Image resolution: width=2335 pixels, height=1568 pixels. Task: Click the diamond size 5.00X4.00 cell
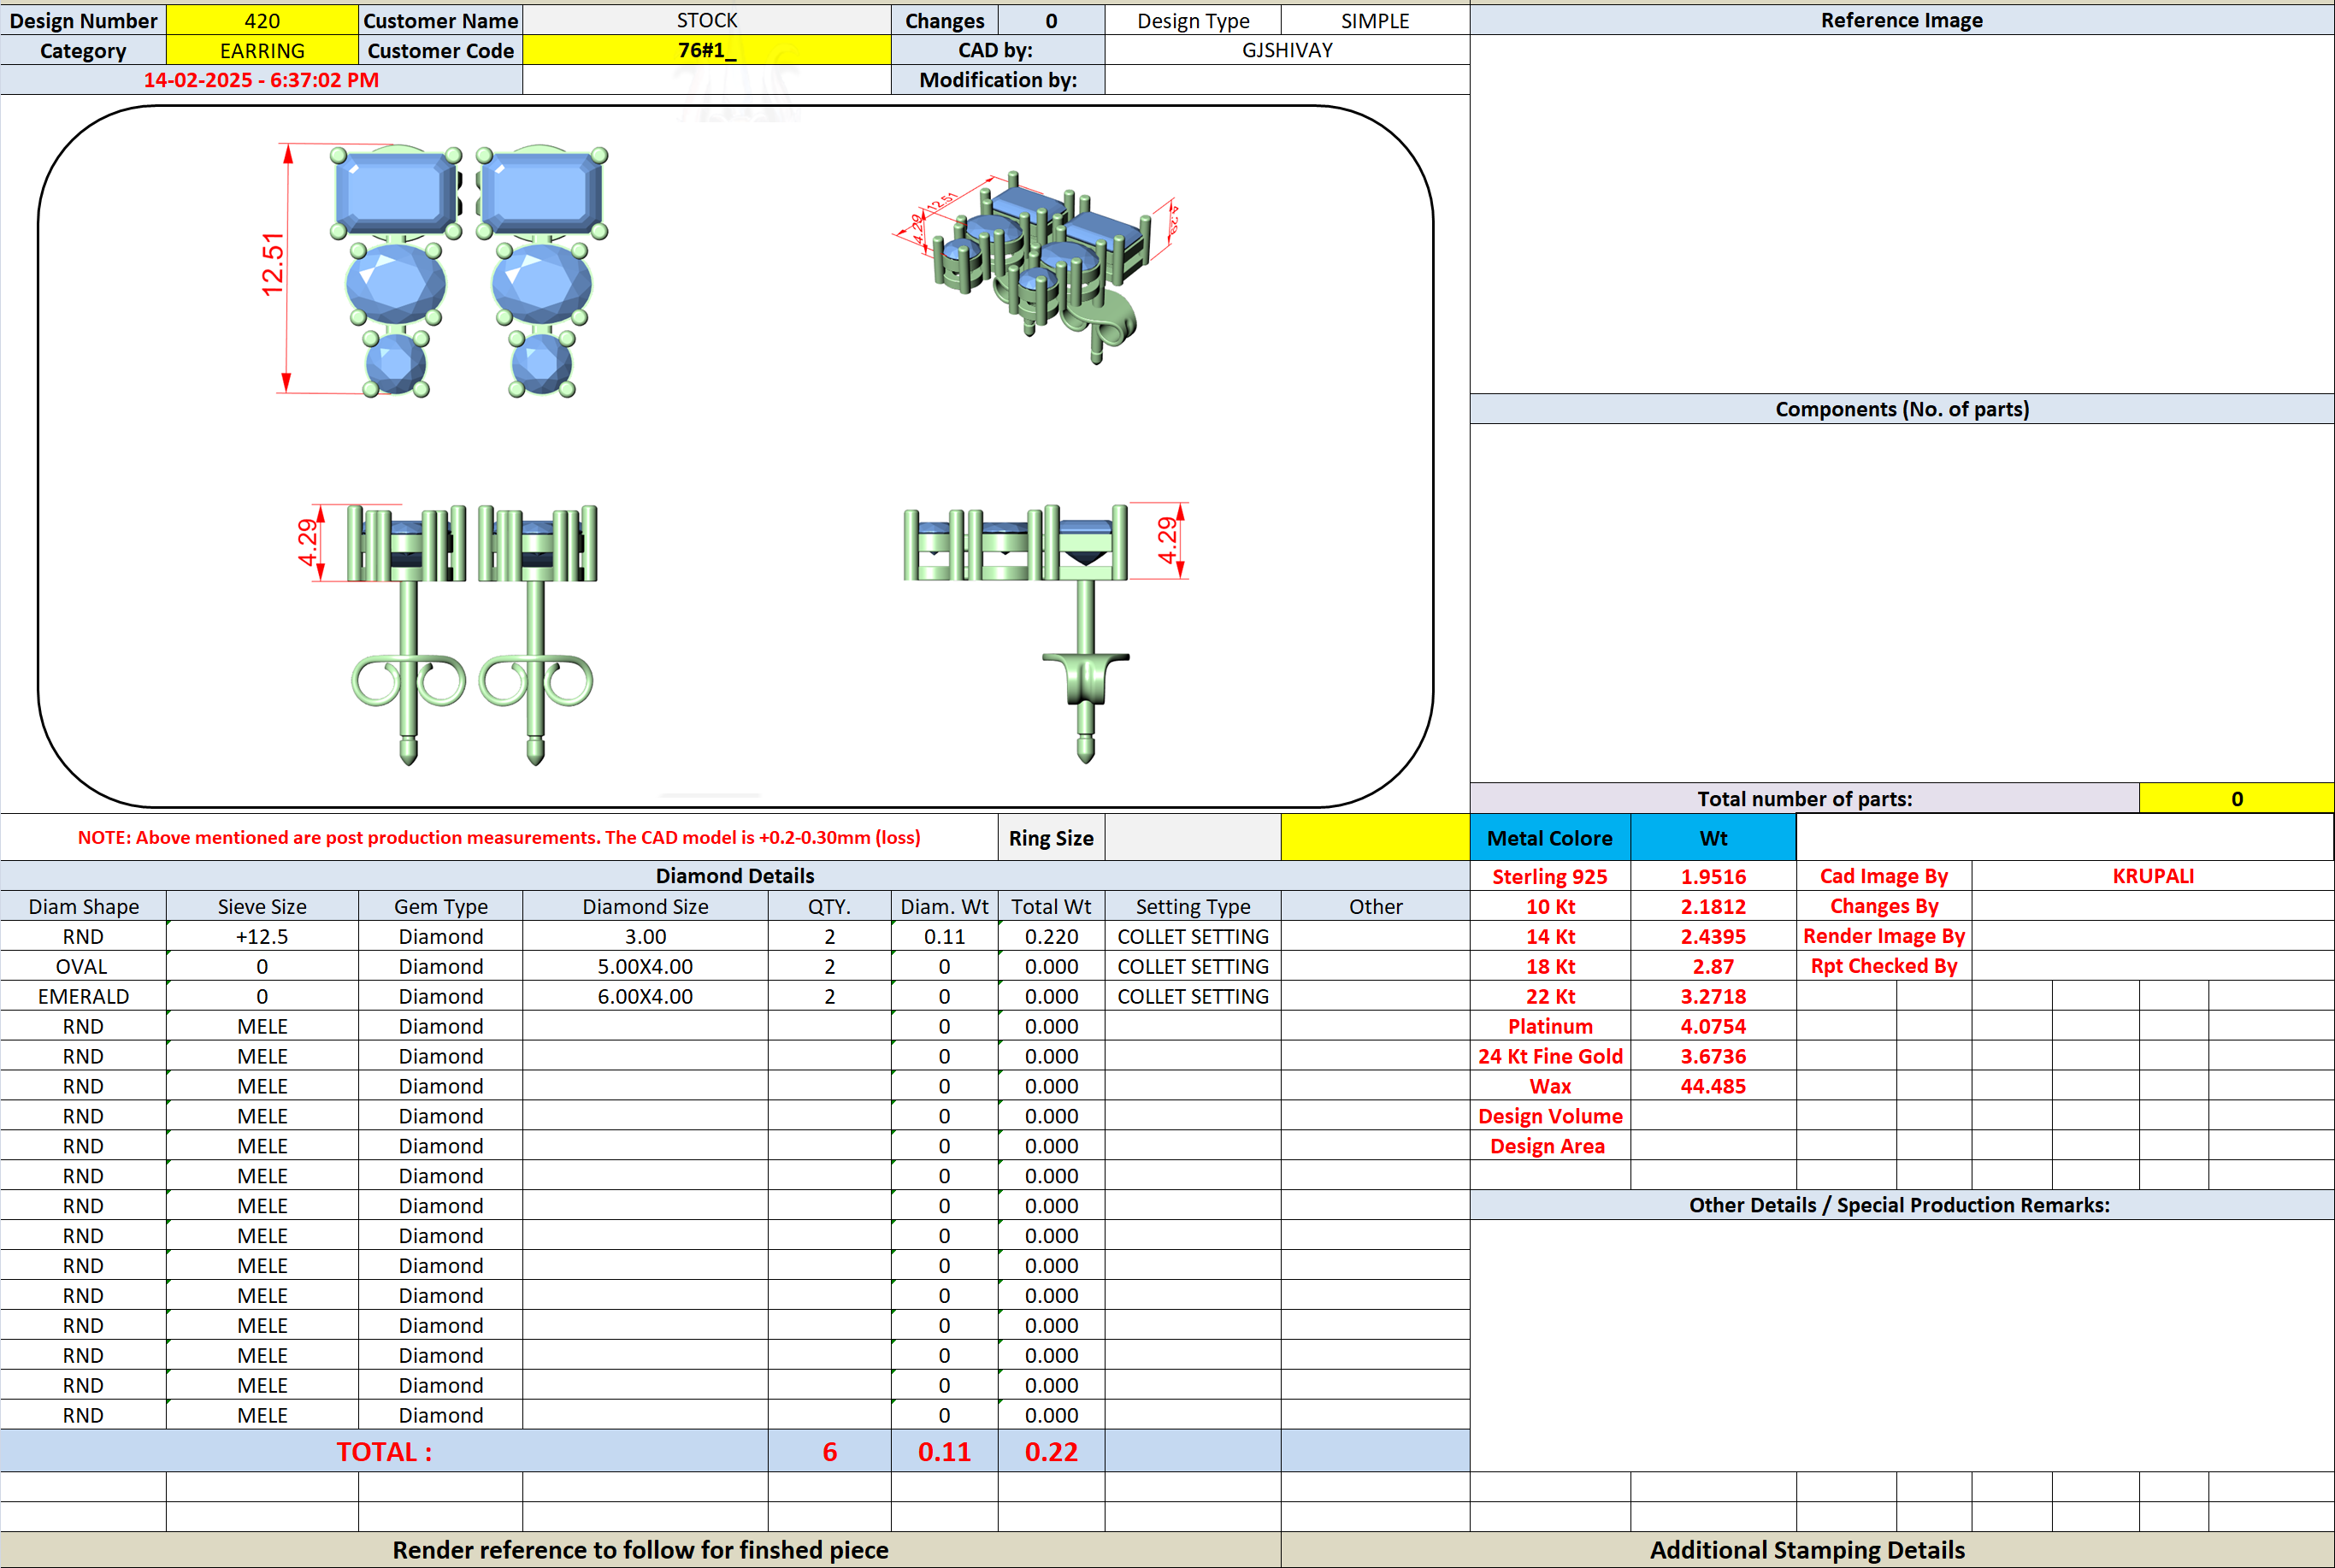pyautogui.click(x=645, y=966)
